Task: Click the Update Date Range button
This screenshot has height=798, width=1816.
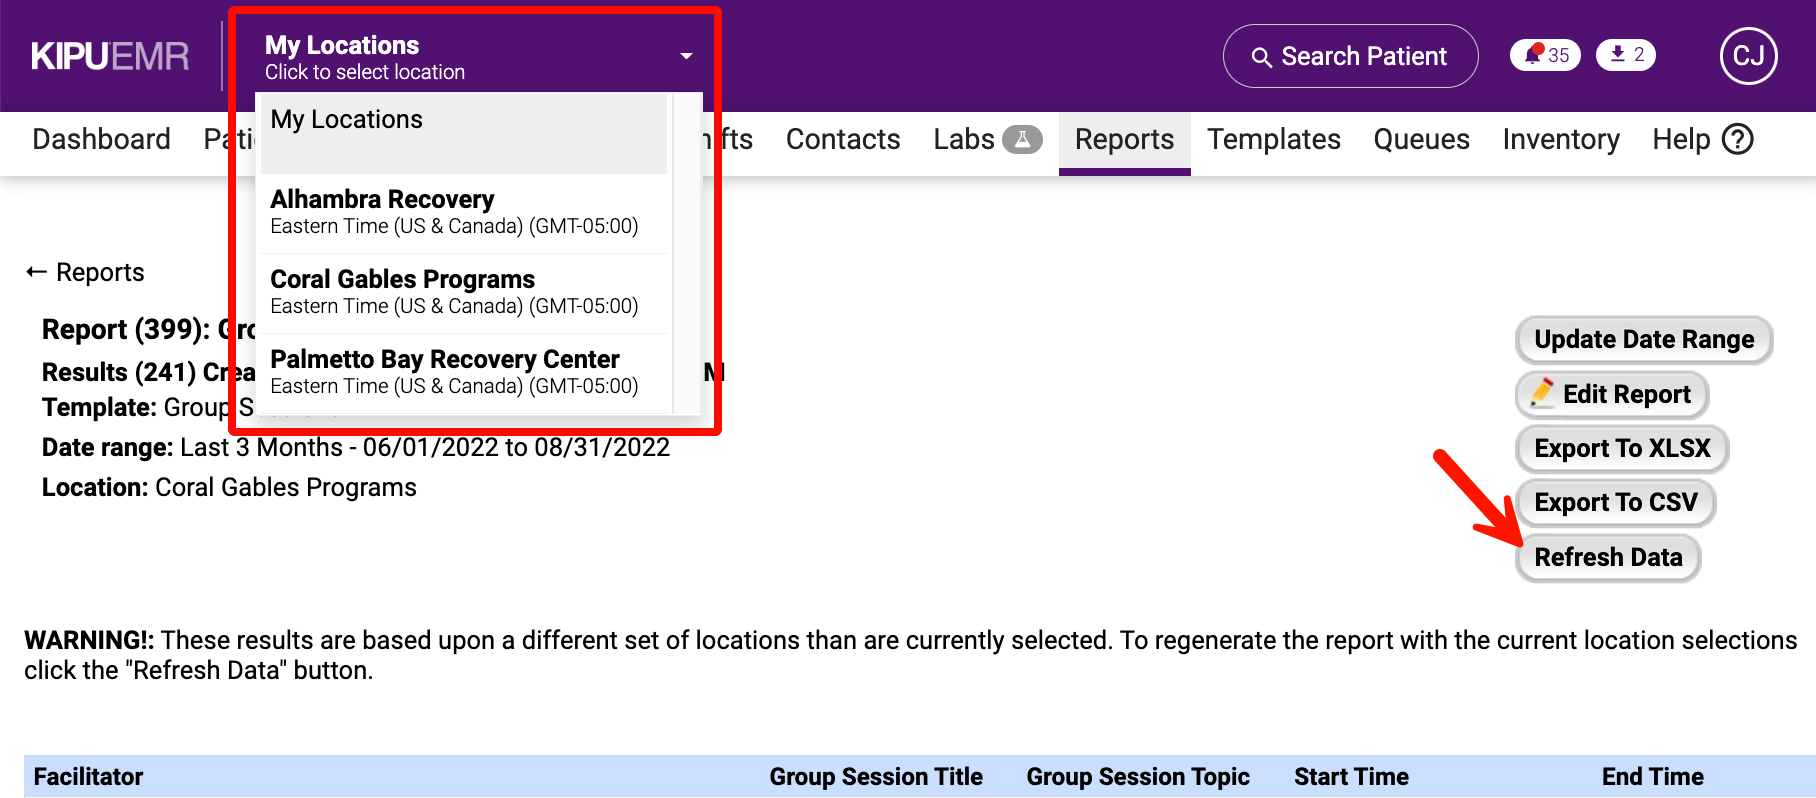Action: coord(1643,340)
